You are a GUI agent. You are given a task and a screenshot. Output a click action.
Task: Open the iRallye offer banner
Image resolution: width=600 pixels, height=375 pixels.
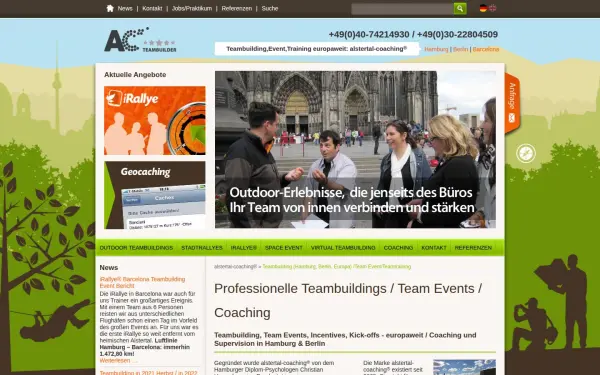pos(155,121)
